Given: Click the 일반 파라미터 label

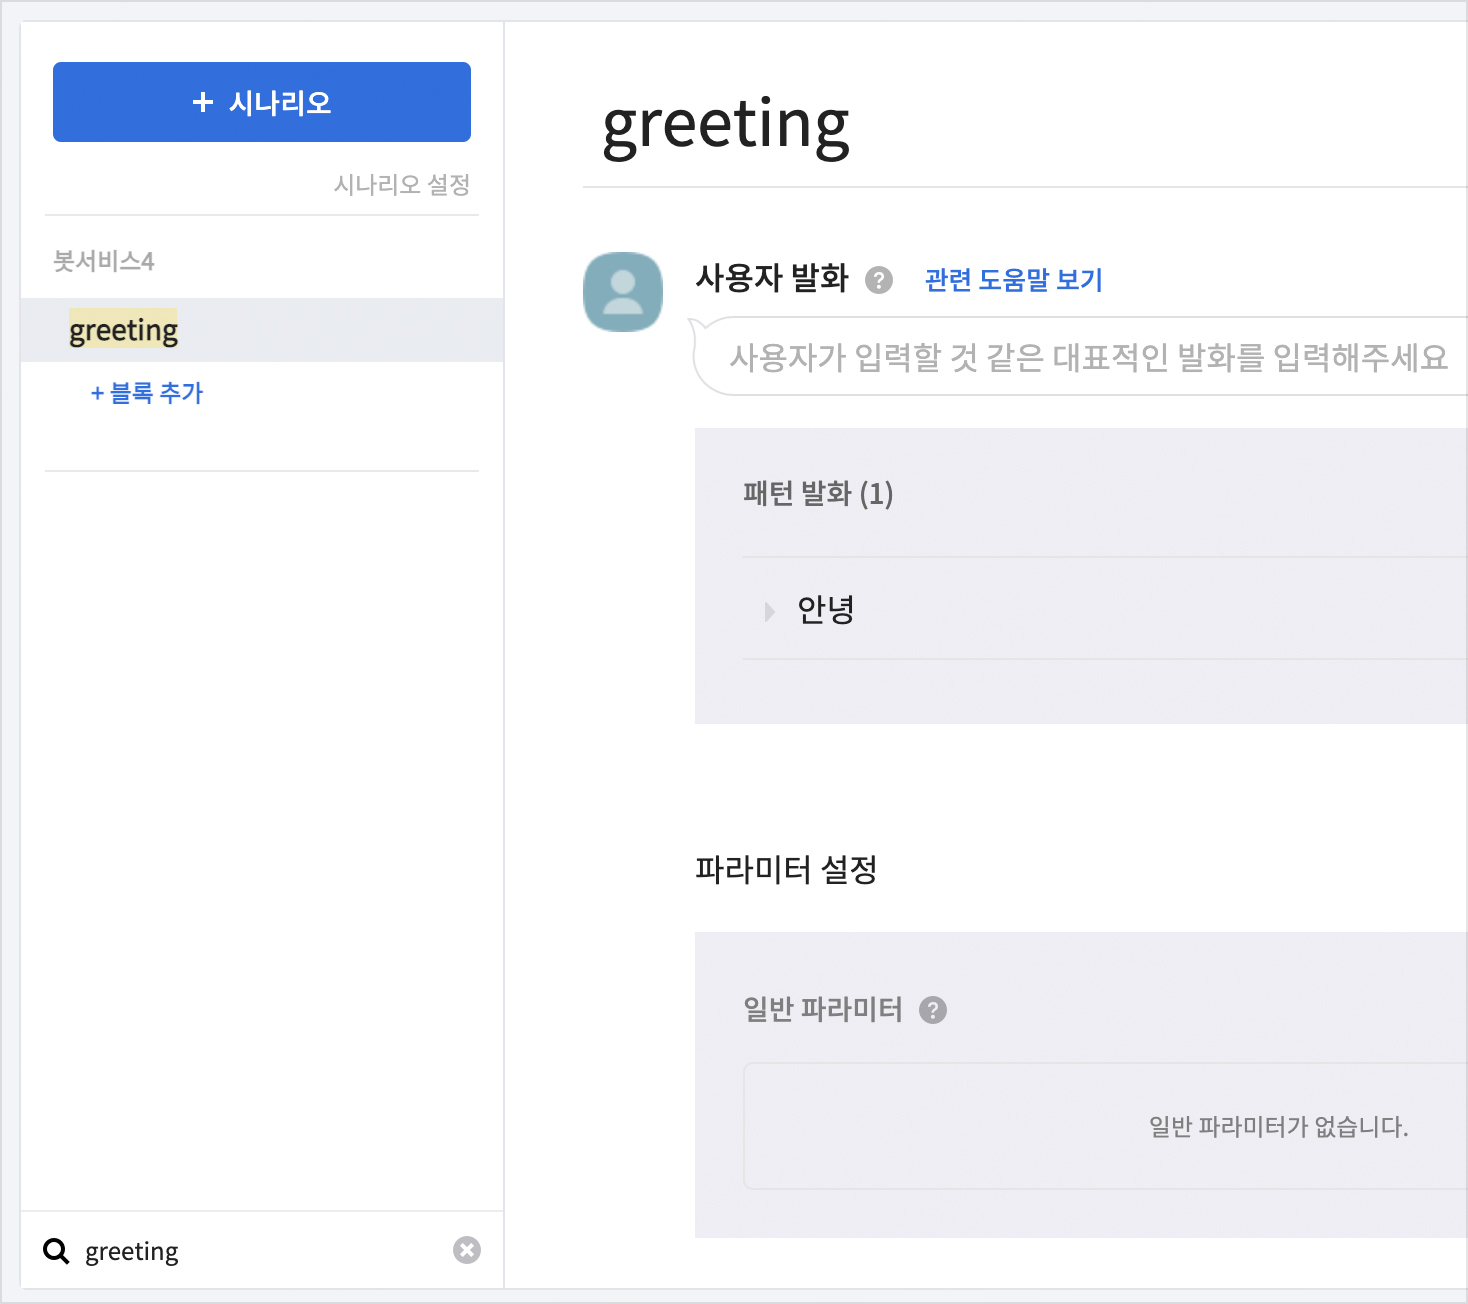Looking at the screenshot, I should [822, 1010].
